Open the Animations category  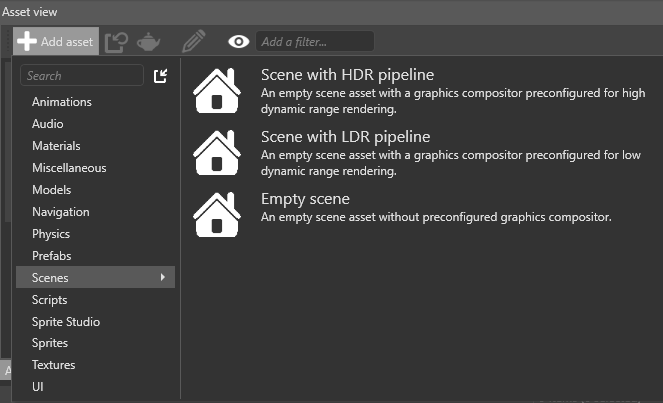pos(62,102)
